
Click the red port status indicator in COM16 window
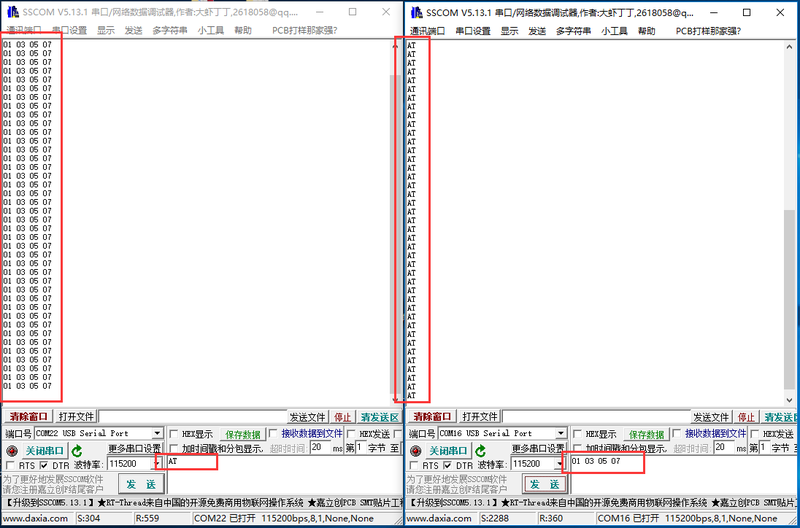(x=415, y=451)
